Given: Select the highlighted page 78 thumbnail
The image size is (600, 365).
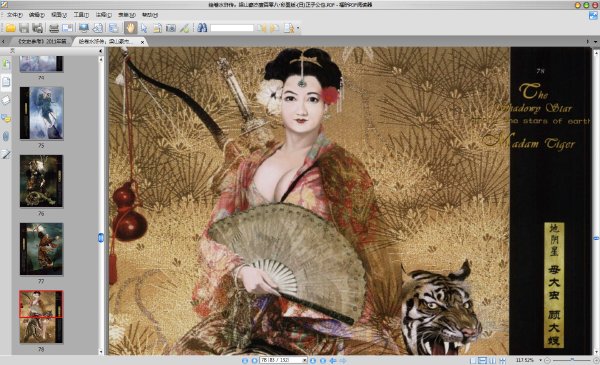Looking at the screenshot, I should click(x=41, y=316).
